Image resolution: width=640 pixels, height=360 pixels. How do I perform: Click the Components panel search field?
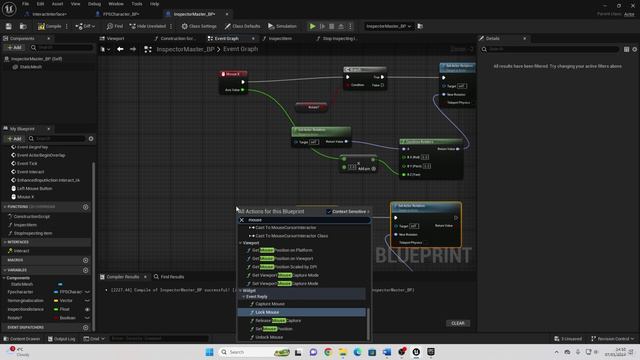coord(61,48)
